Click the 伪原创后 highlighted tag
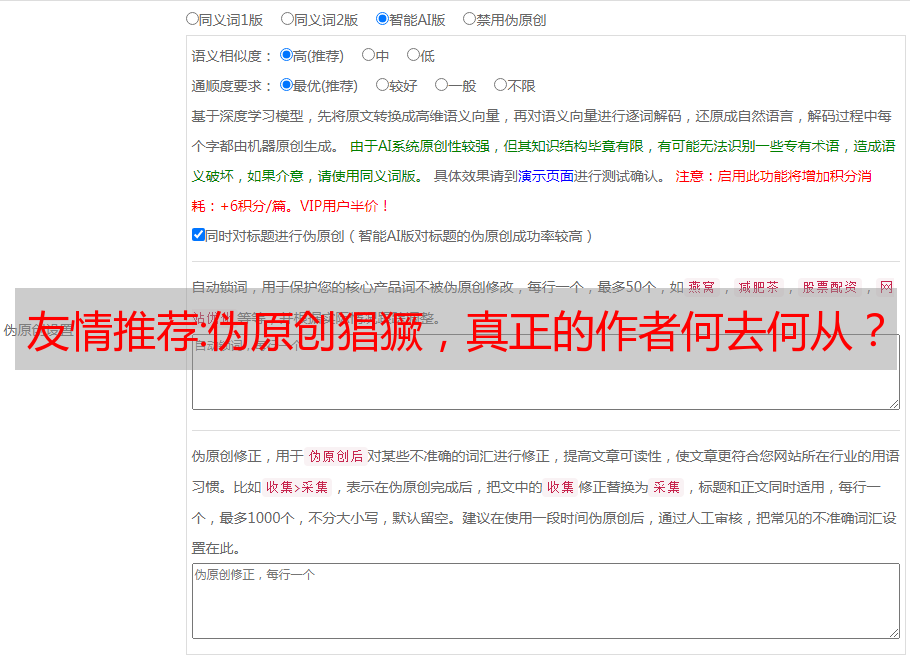This screenshot has height=658, width=911. coord(336,456)
